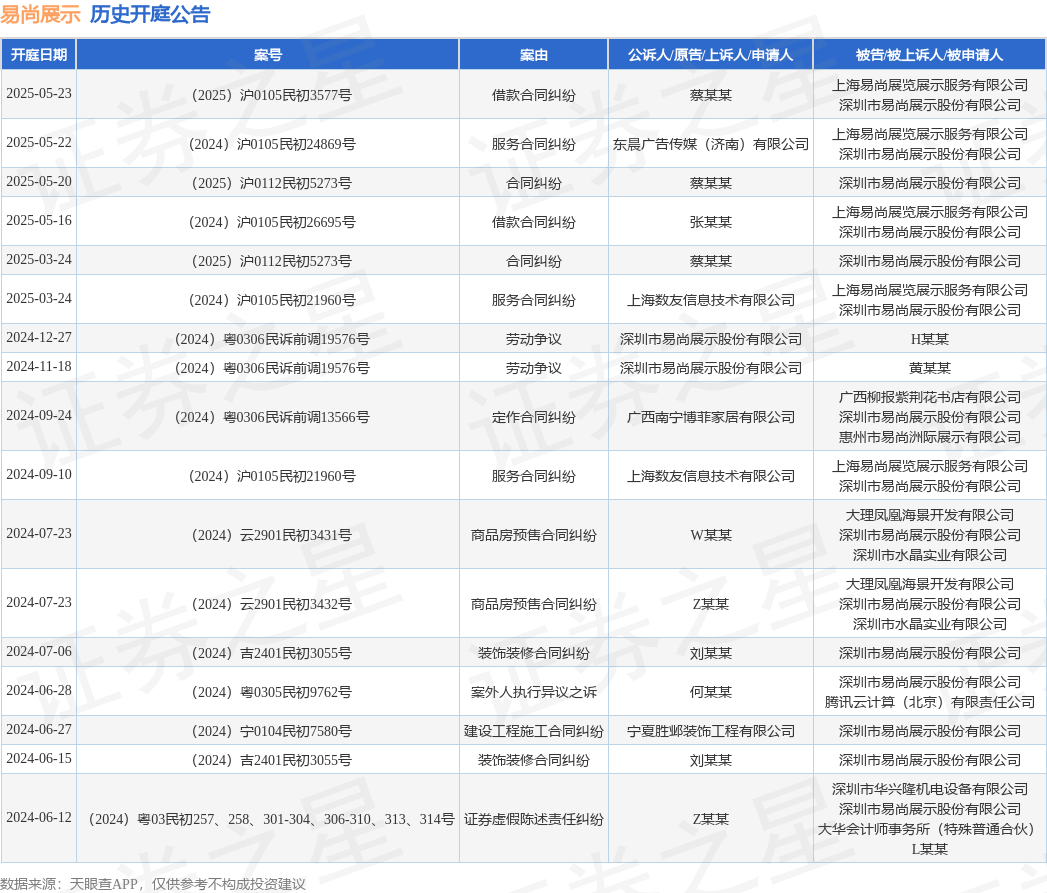Click the 数据来源 footer note
The height and width of the screenshot is (893, 1047).
point(152,884)
